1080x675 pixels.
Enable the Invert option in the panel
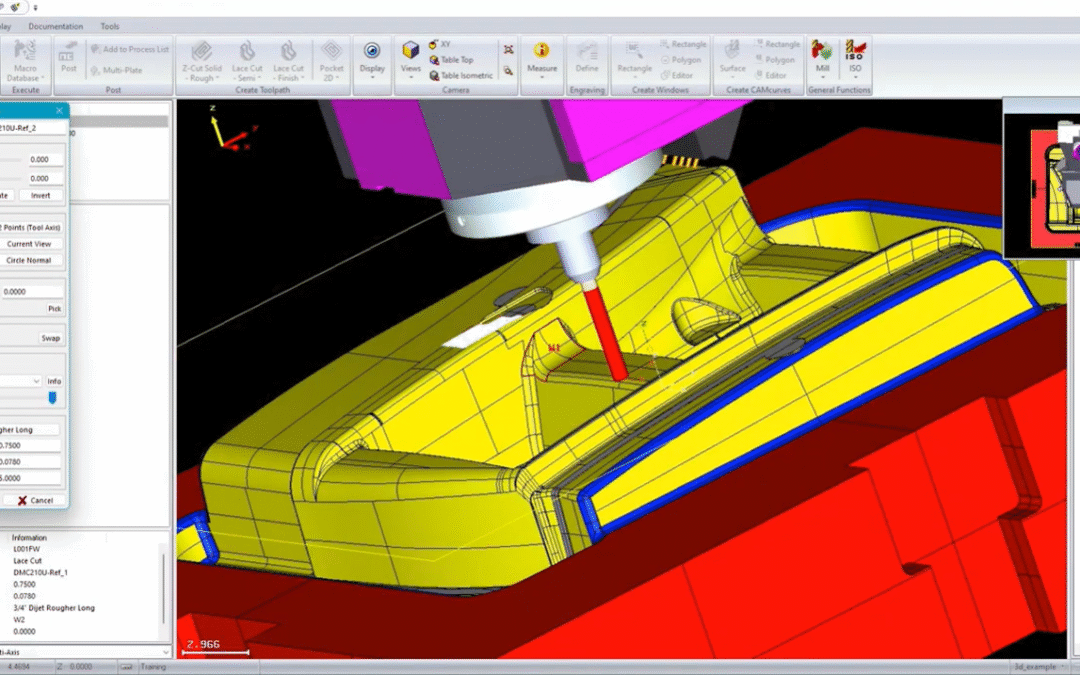[42, 194]
